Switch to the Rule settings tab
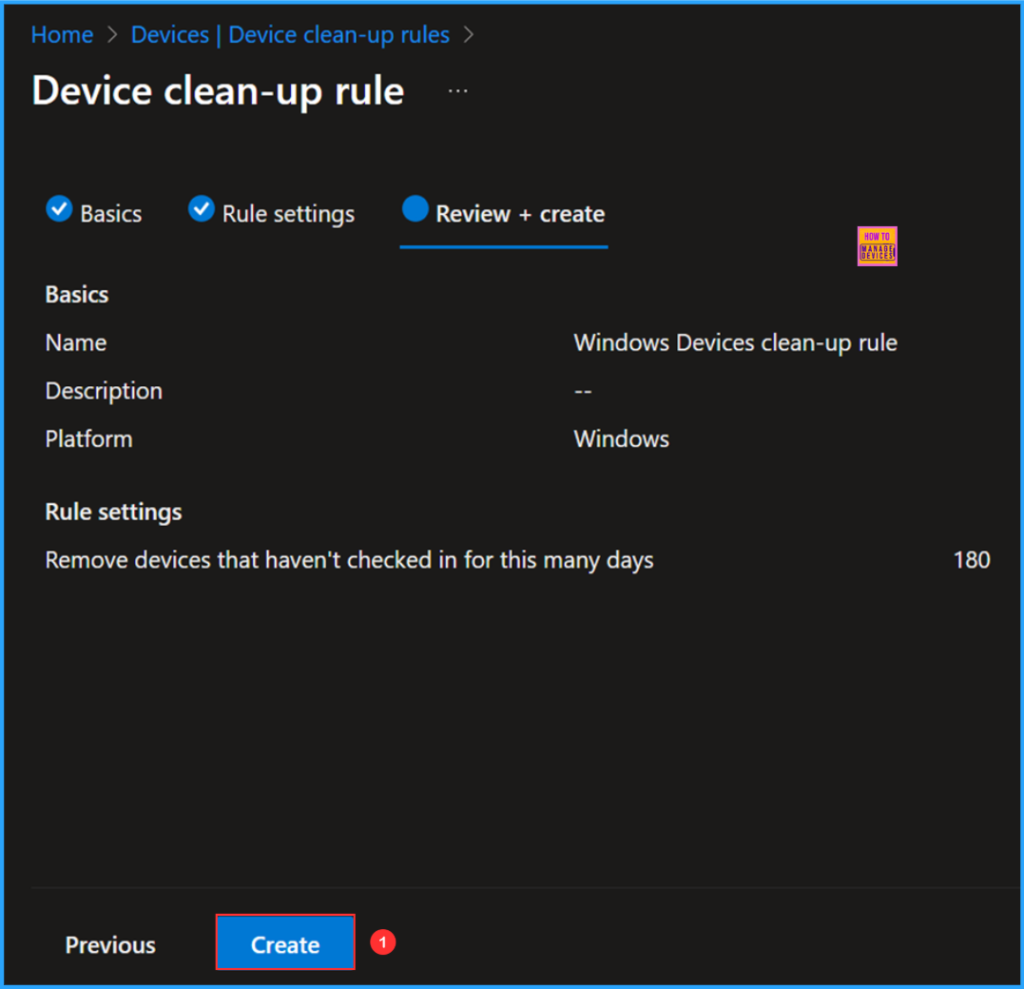Screen dimensions: 1024x989 pos(272,214)
